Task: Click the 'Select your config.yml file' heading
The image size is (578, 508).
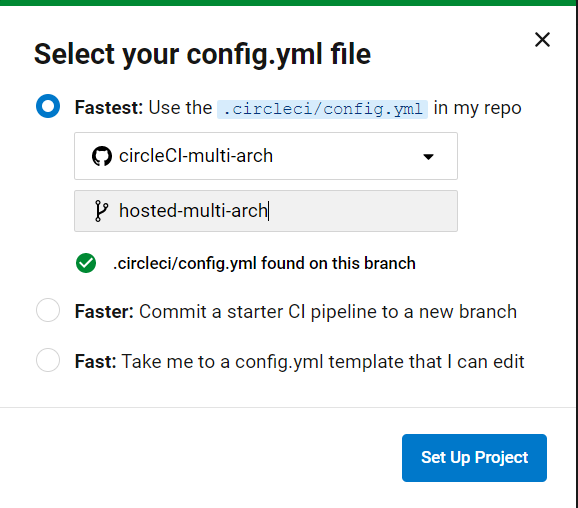Action: click(202, 55)
